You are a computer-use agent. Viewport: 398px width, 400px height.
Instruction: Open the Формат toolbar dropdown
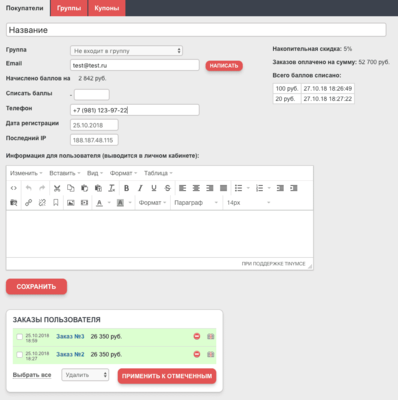pos(152,203)
